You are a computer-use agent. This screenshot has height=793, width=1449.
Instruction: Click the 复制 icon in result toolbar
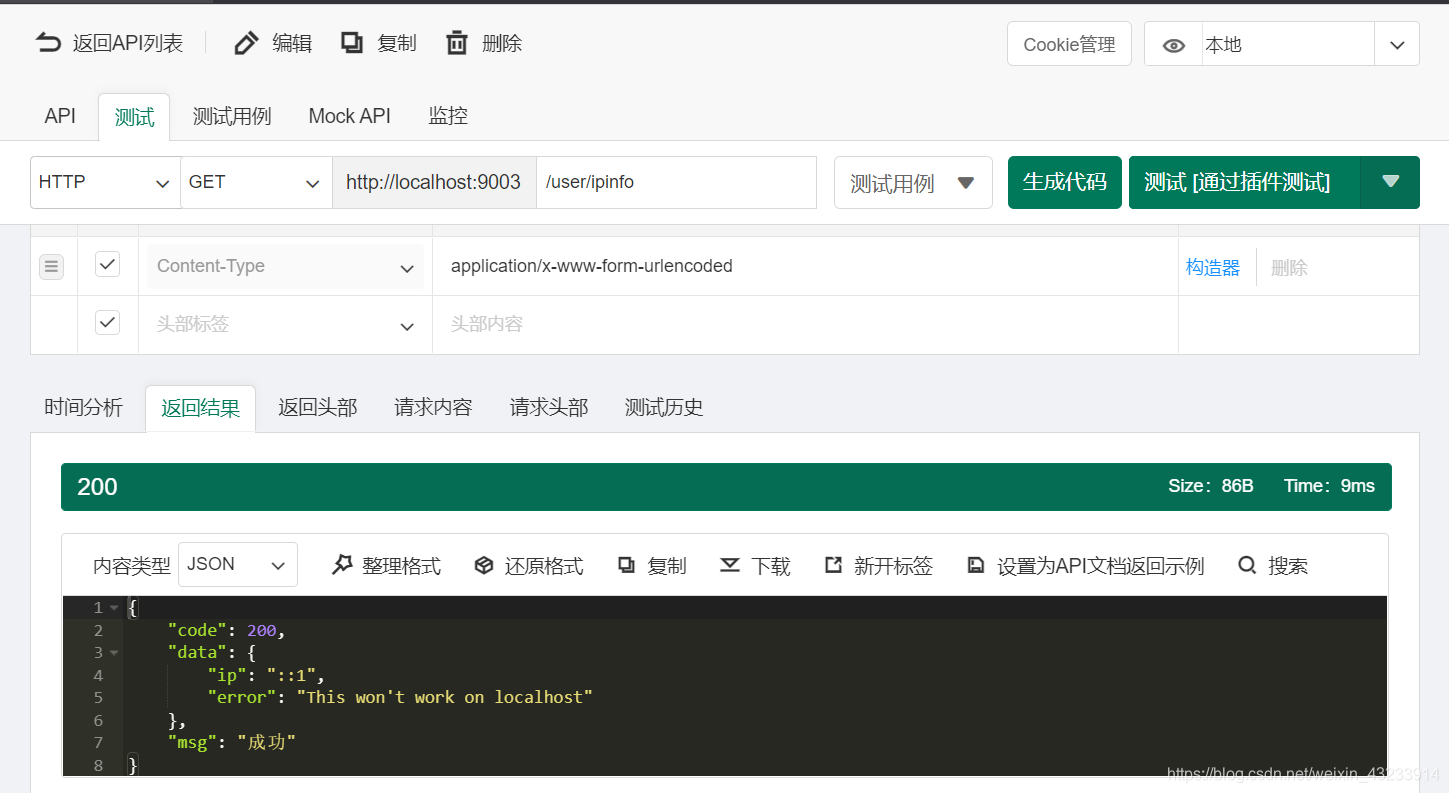627,565
